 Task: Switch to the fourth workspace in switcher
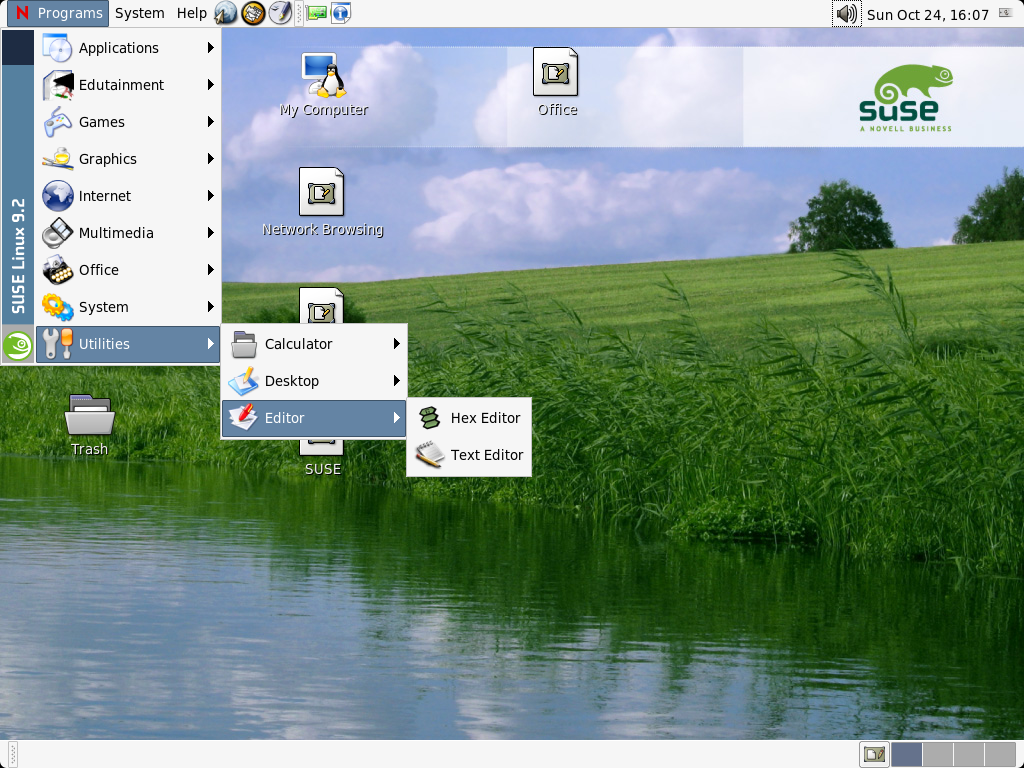pyautogui.click(x=1000, y=755)
